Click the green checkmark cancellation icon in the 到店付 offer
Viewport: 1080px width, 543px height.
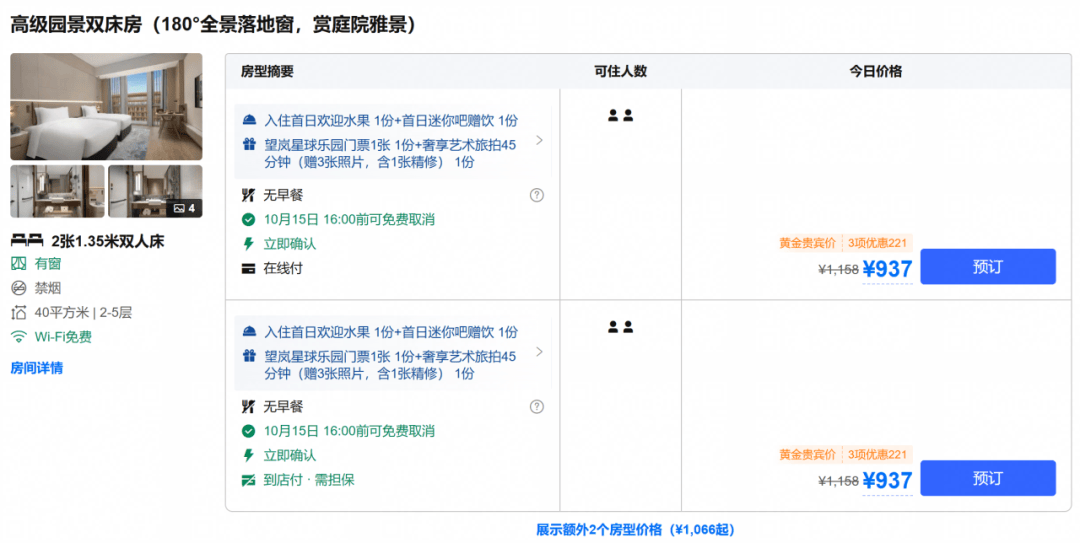pos(249,431)
